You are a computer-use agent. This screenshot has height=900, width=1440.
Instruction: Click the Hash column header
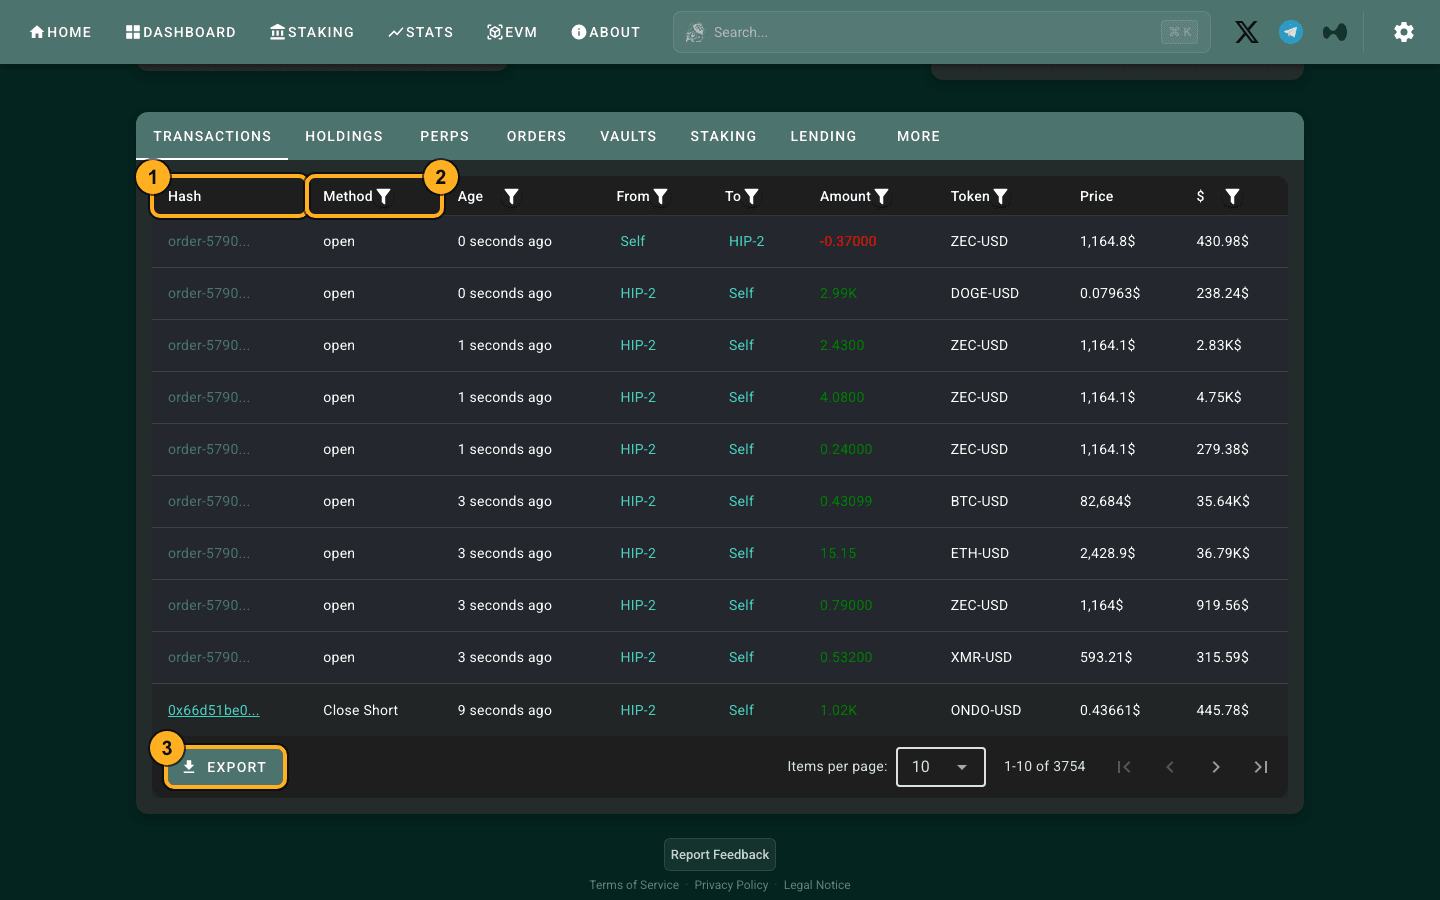tap(229, 196)
